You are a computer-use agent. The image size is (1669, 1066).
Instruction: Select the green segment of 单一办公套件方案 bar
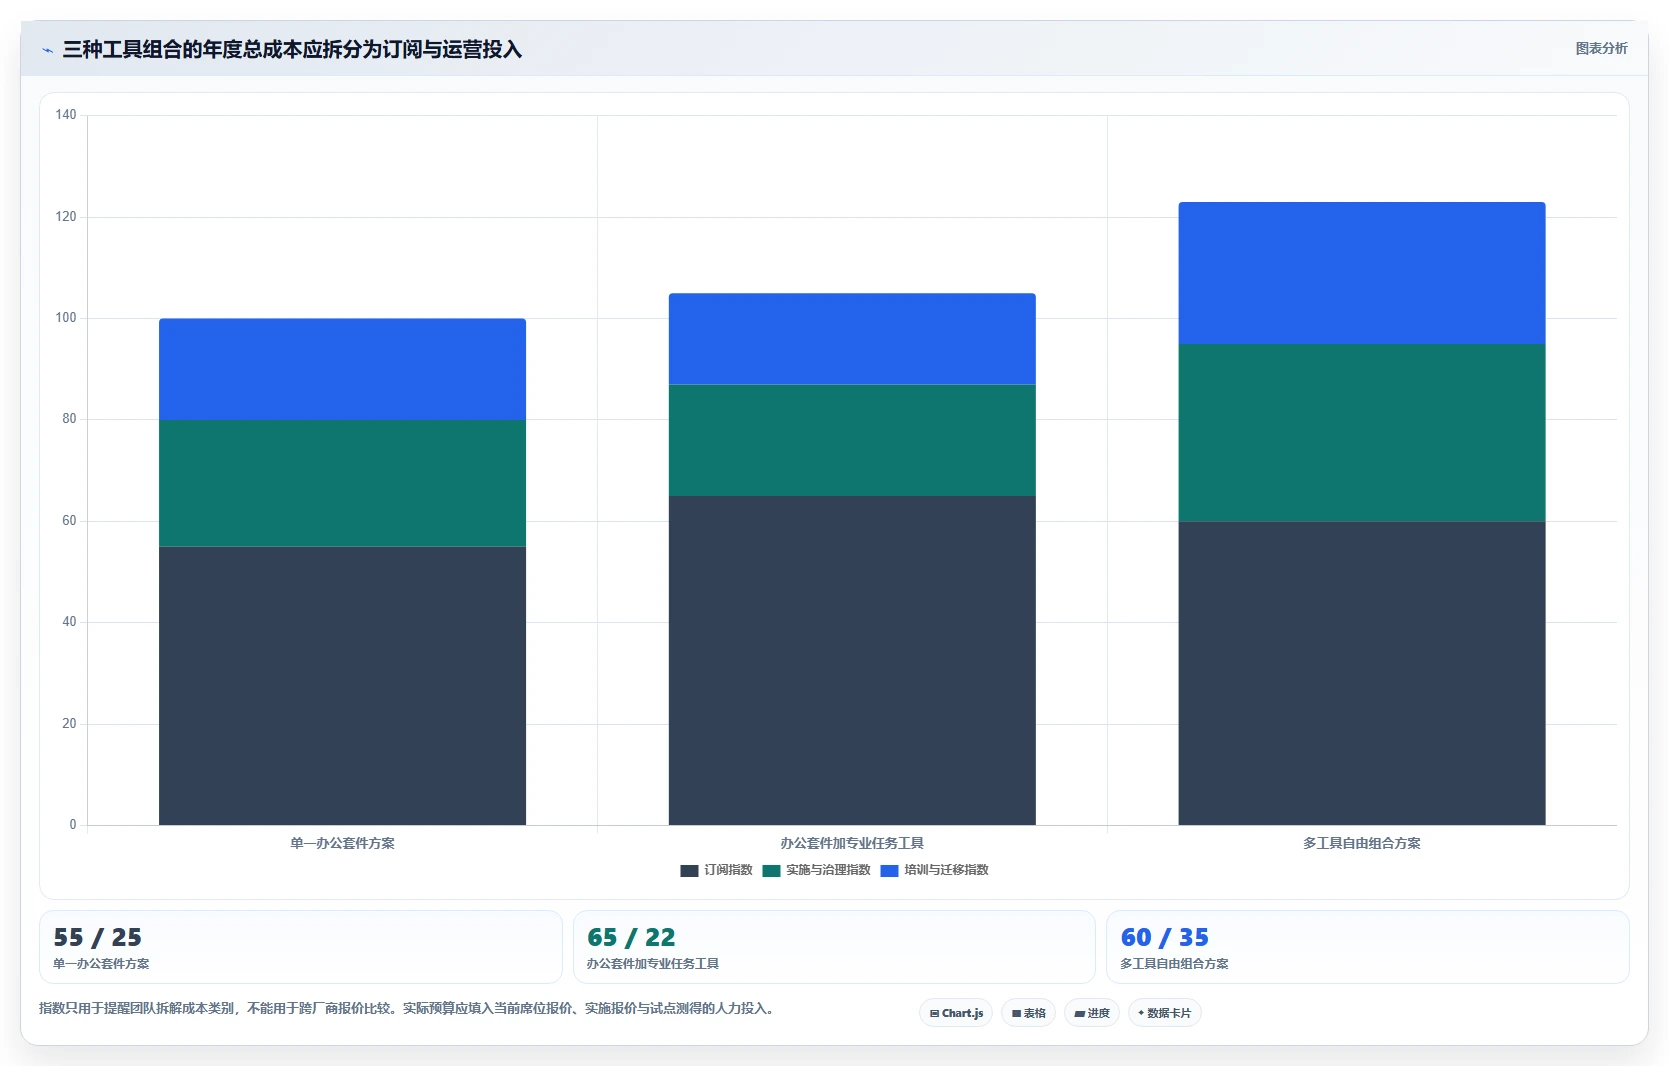click(x=342, y=483)
